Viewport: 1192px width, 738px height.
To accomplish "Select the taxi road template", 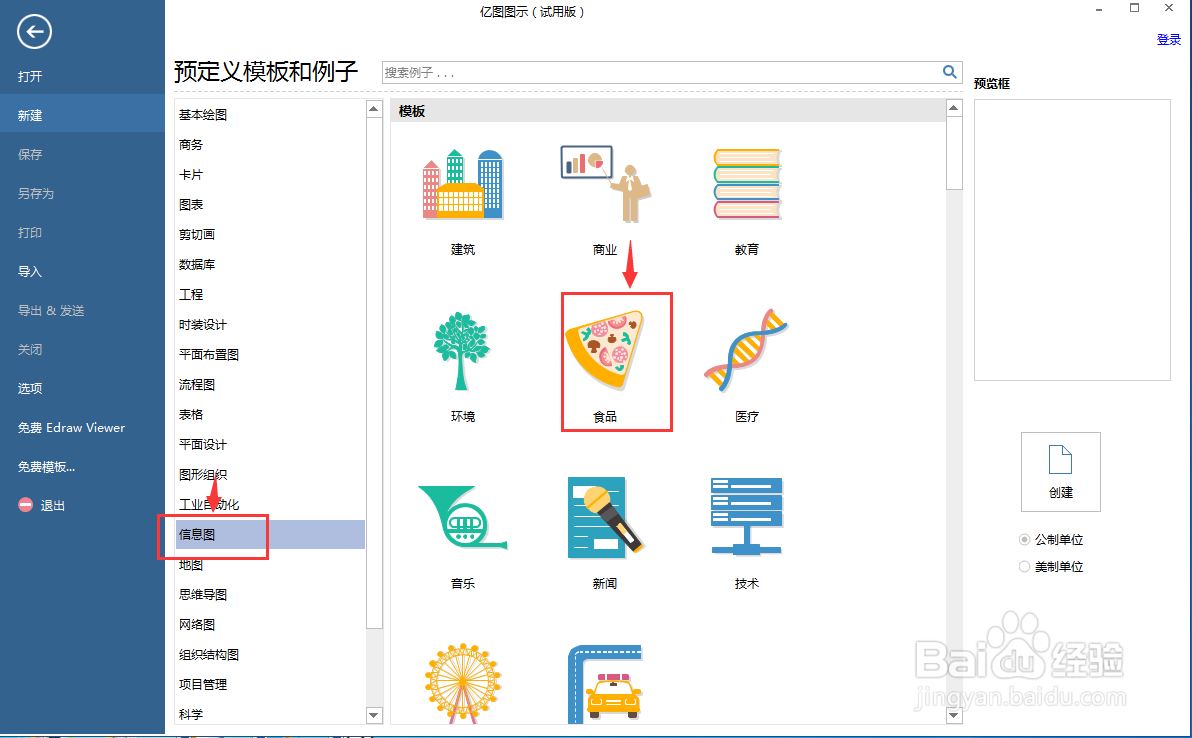I will [x=605, y=684].
